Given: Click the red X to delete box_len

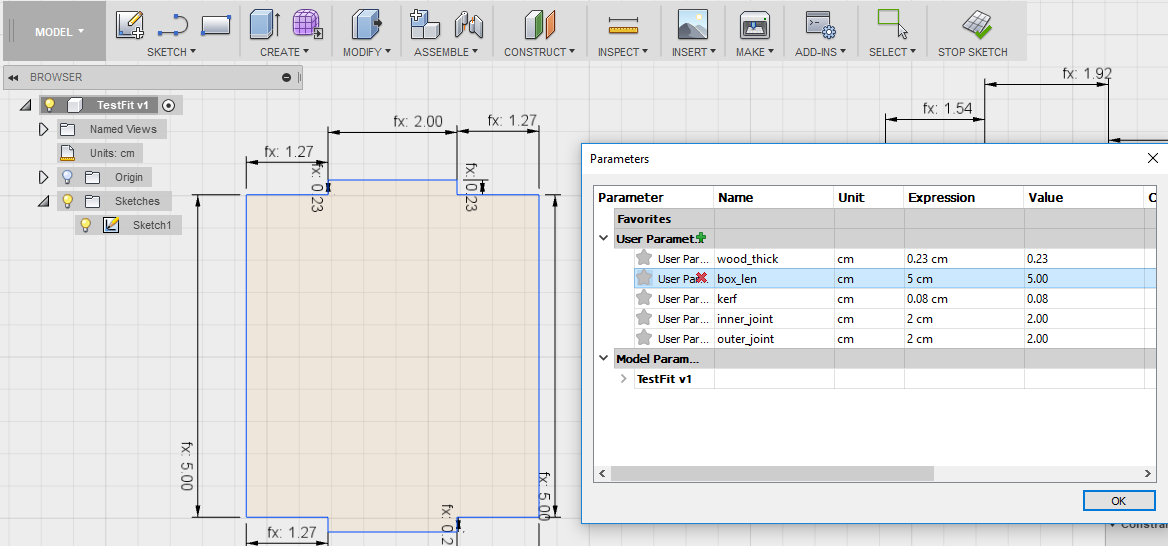Looking at the screenshot, I should (x=701, y=278).
